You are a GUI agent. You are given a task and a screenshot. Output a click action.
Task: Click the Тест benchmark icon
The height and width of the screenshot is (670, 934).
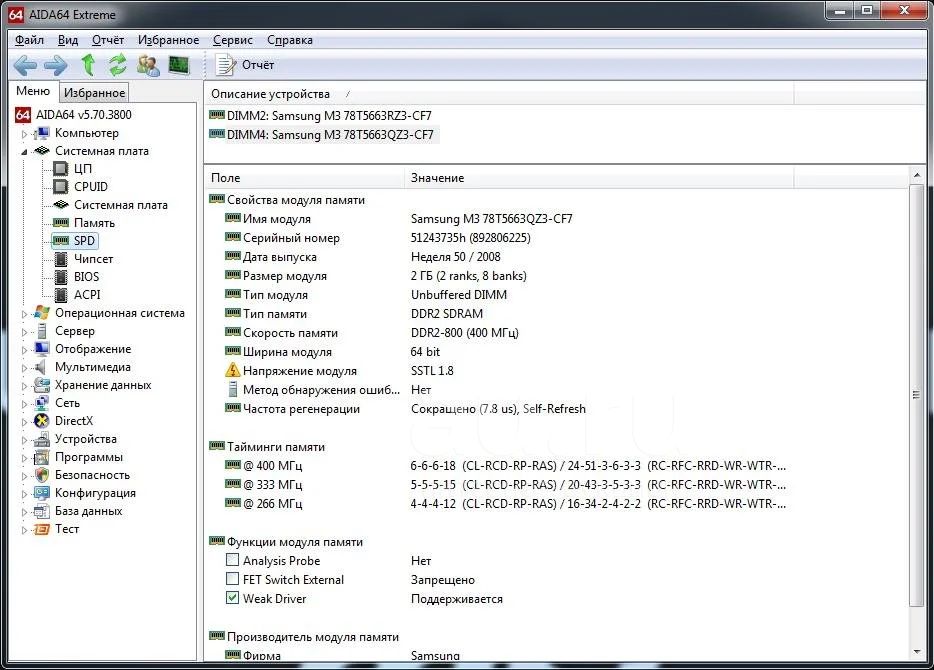pos(42,529)
